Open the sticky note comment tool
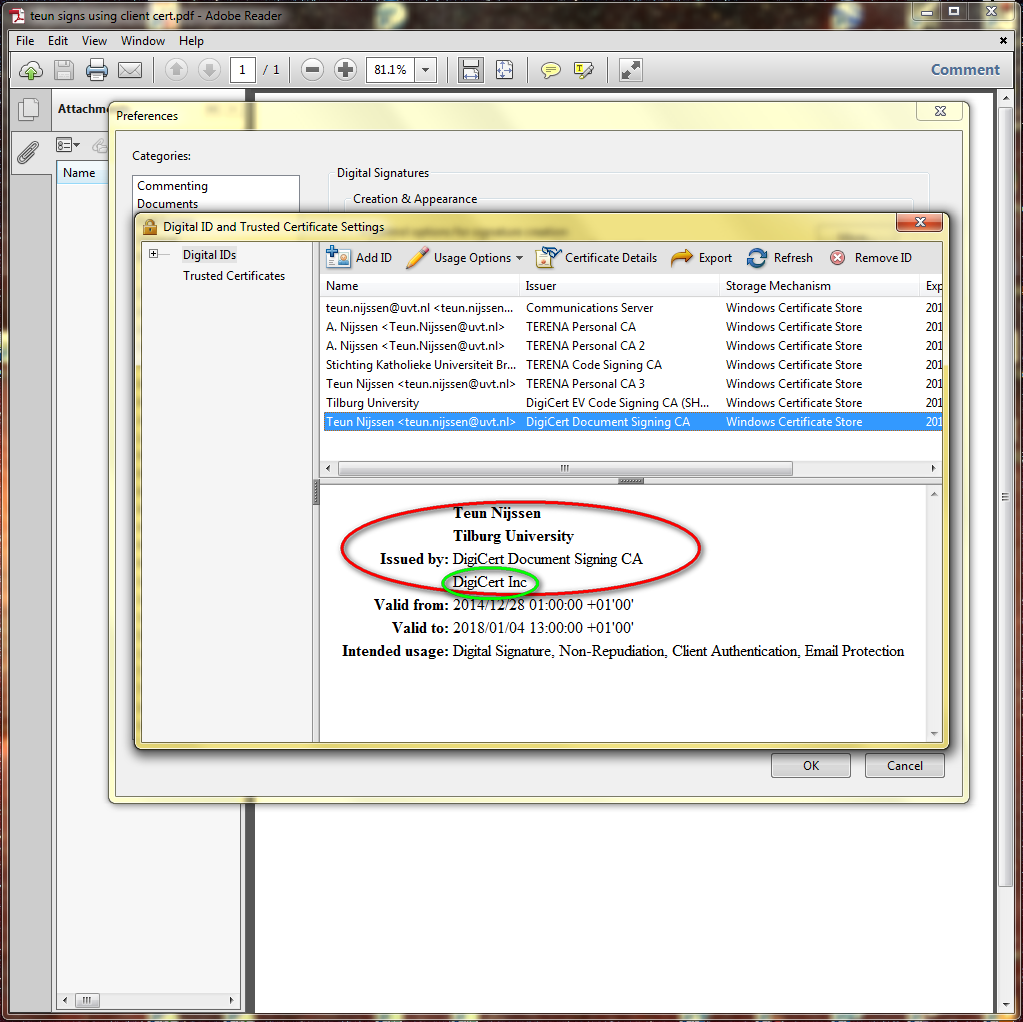 click(x=550, y=70)
